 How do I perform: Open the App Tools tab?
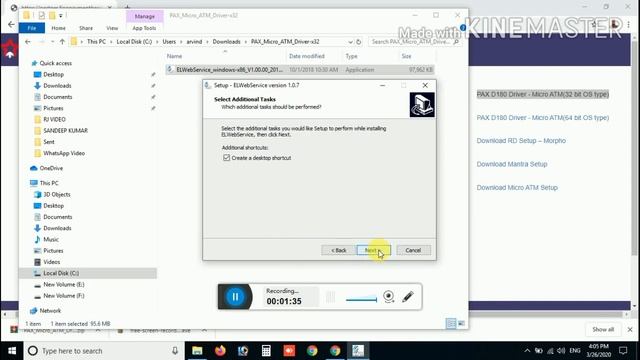(144, 28)
